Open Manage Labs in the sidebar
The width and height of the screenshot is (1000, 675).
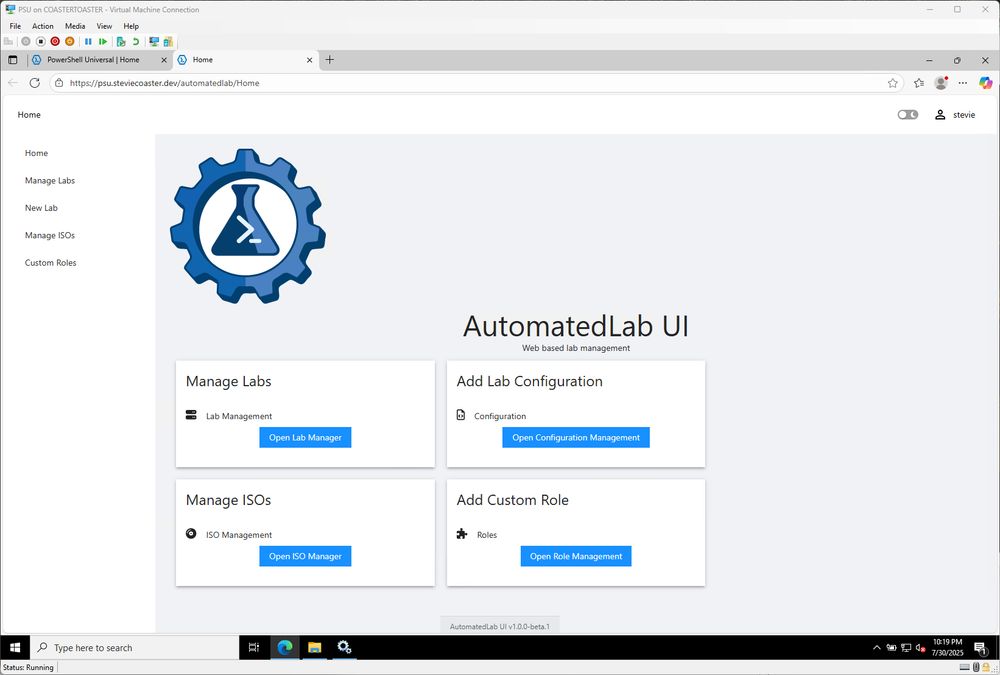coord(50,181)
